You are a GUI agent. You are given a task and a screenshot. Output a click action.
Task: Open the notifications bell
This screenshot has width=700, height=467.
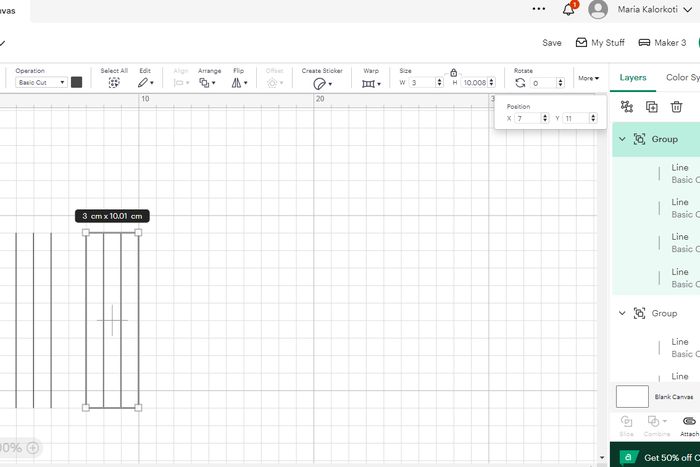(568, 9)
